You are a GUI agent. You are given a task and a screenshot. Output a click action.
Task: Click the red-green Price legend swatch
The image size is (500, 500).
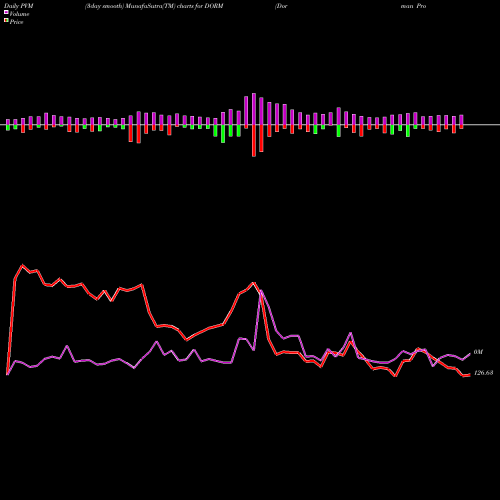tap(6, 21)
